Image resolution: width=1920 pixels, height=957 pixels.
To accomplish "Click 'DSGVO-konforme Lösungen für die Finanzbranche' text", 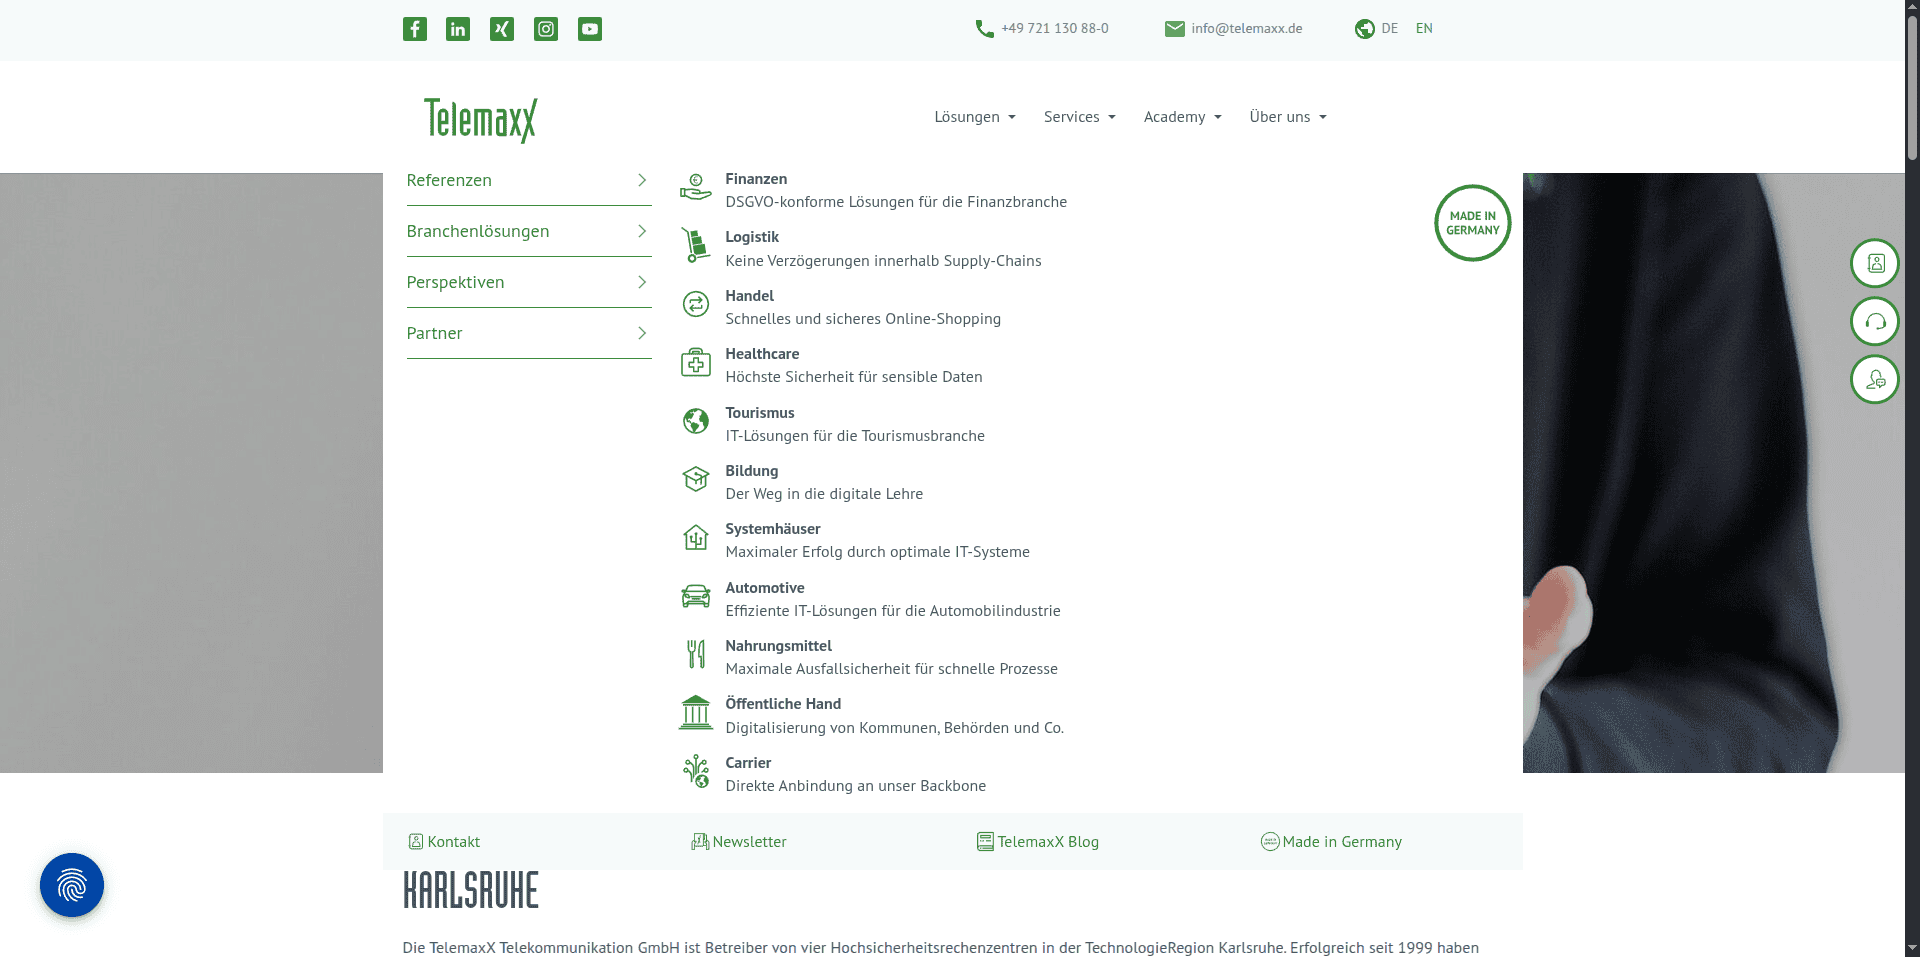I will point(896,202).
